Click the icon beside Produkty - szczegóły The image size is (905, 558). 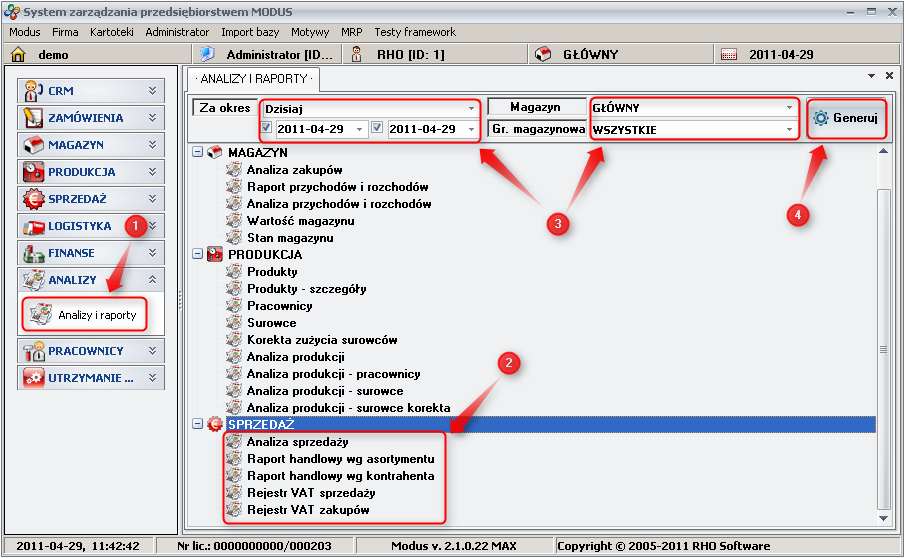tap(234, 289)
